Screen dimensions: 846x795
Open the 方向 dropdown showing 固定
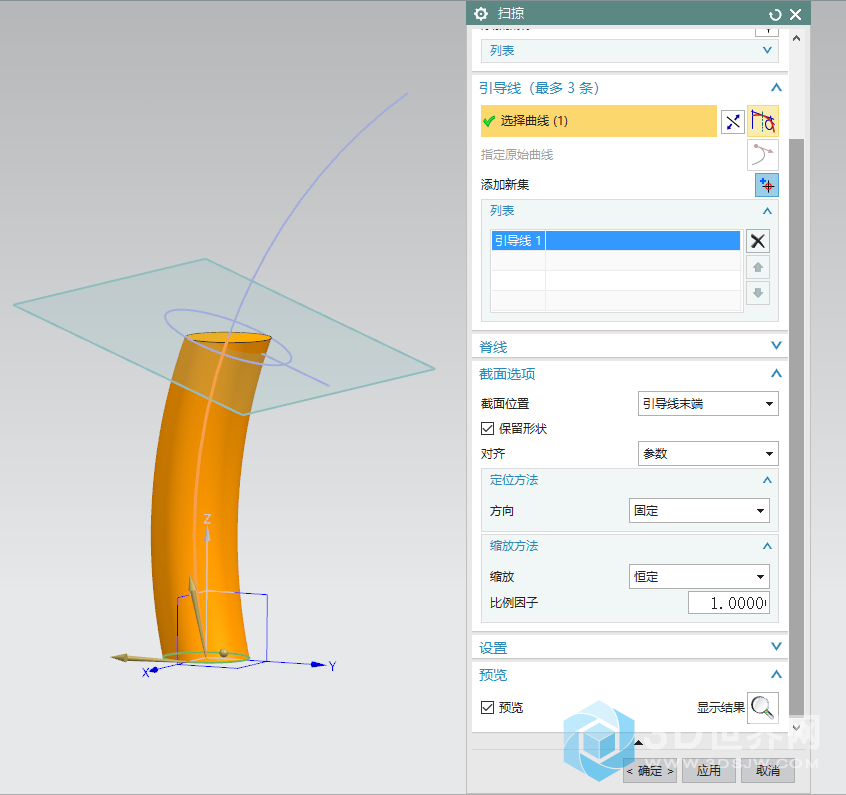coord(699,511)
